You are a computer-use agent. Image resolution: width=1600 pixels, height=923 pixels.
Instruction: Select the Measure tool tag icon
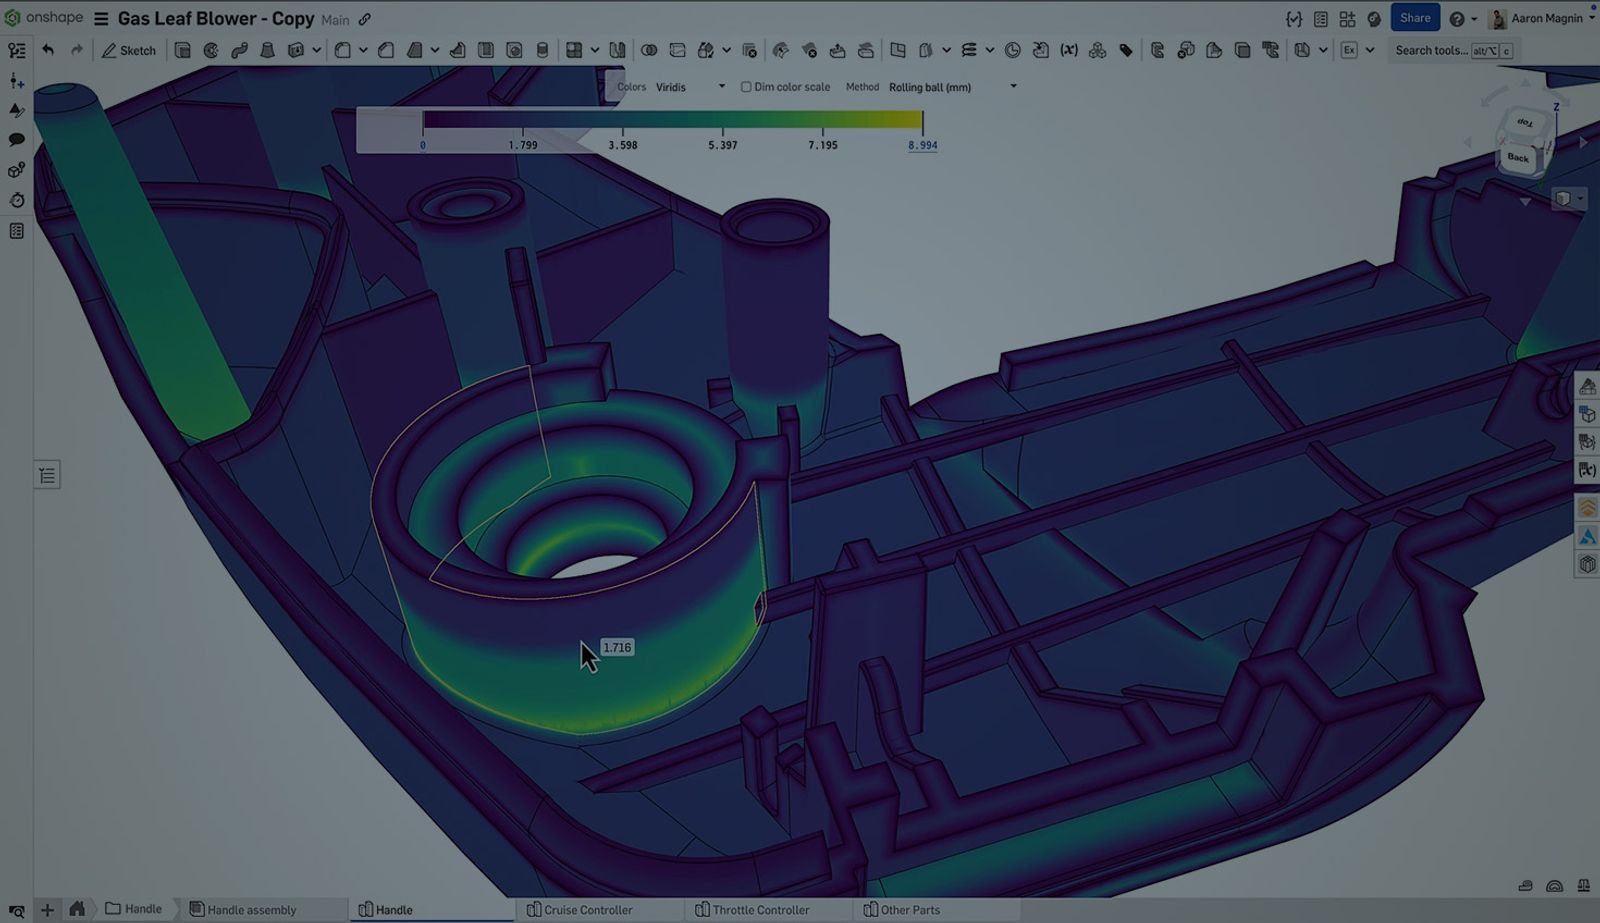click(1126, 50)
